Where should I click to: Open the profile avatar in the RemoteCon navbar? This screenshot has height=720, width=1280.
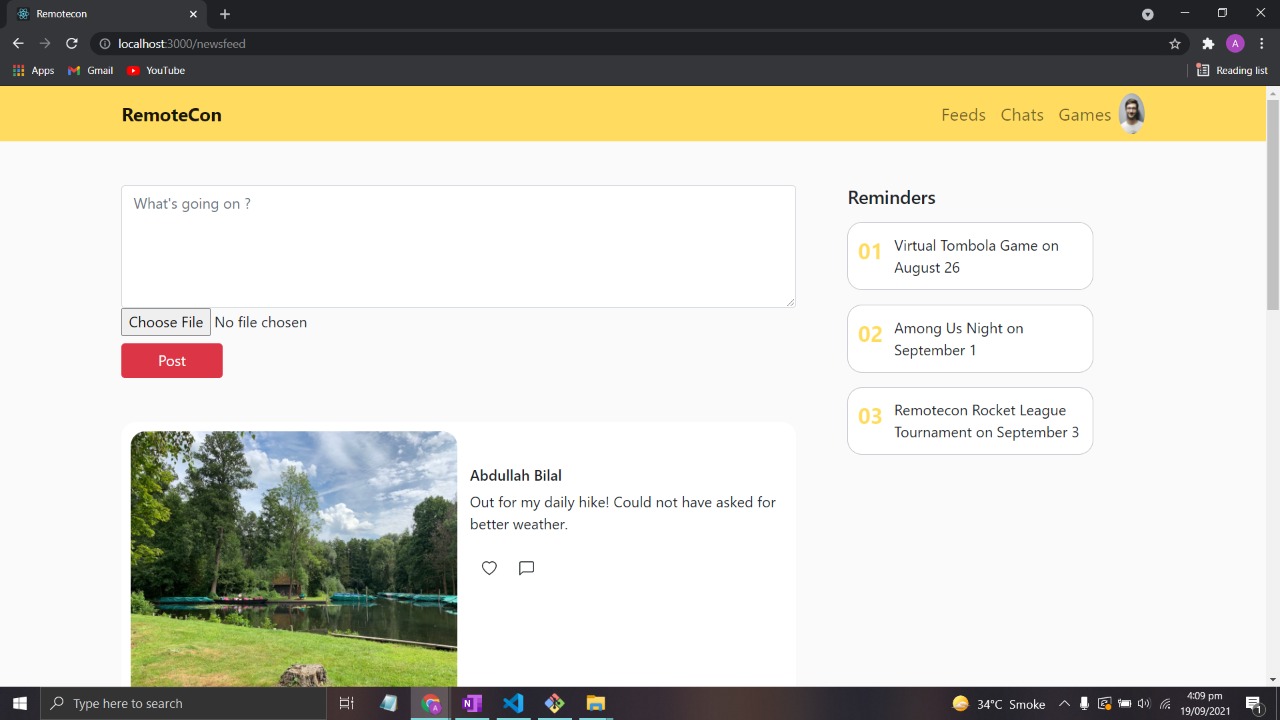coord(1131,114)
